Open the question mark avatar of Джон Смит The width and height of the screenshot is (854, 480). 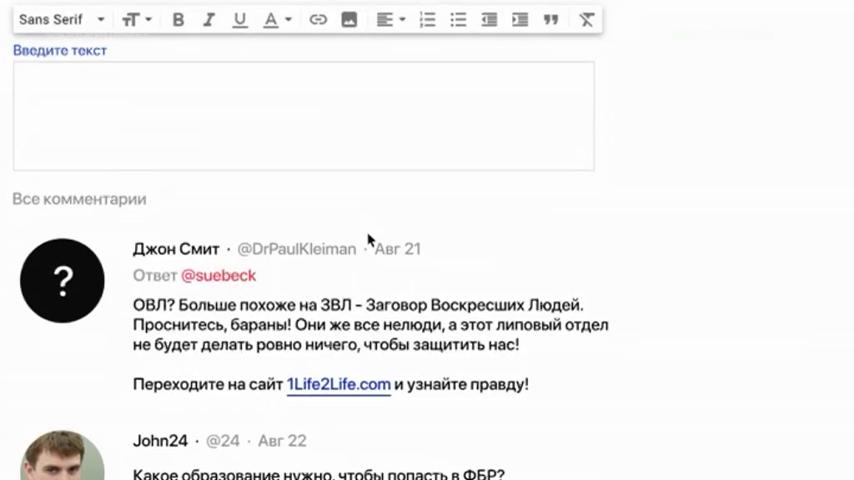62,281
